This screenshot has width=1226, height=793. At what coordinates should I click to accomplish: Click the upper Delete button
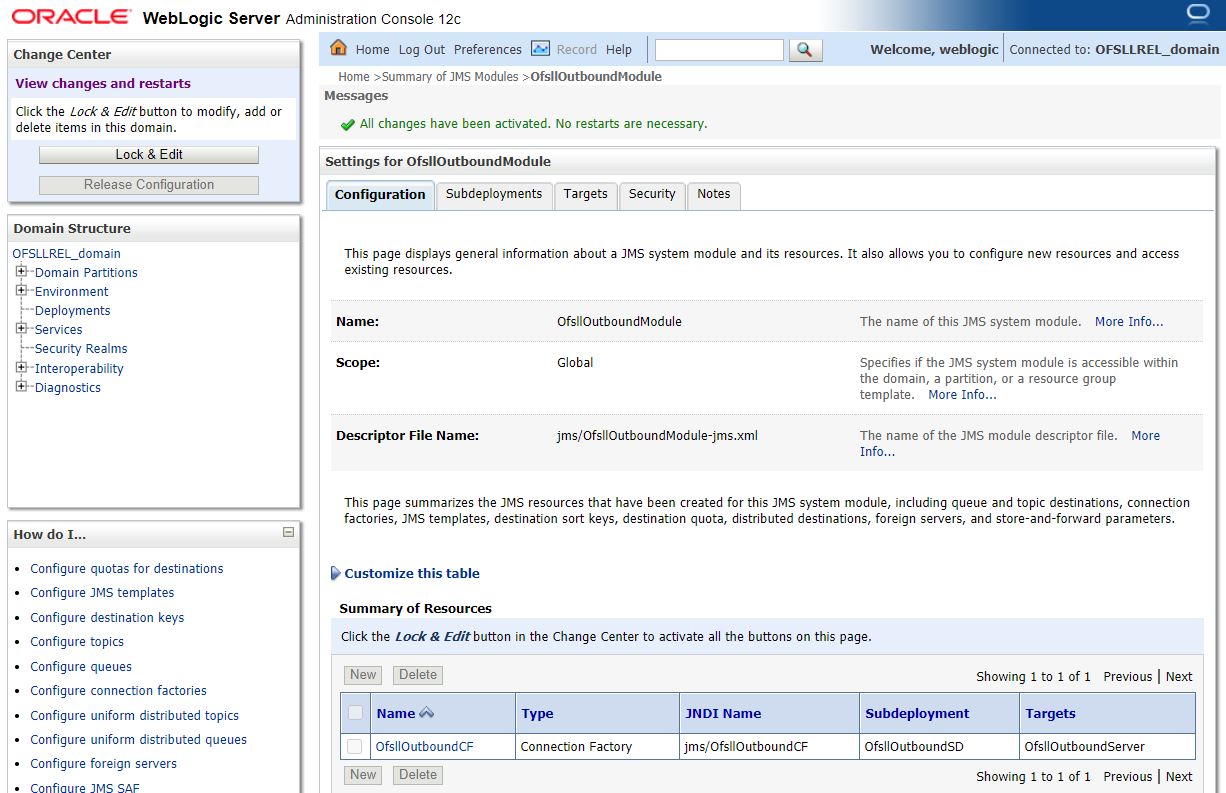click(418, 675)
